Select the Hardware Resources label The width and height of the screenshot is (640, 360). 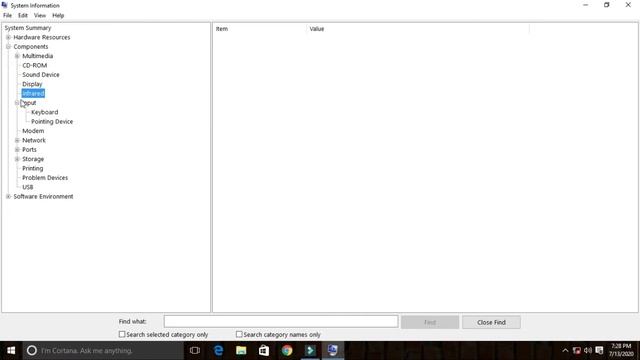click(42, 37)
